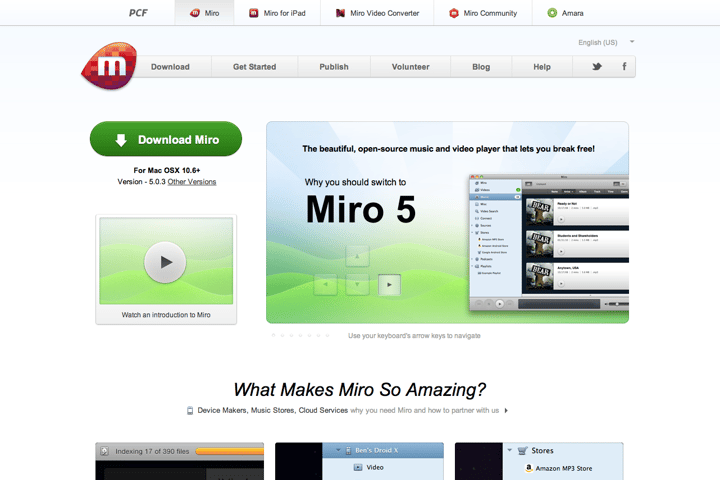Click the Miro 5 slideshow banner

[x=447, y=222]
